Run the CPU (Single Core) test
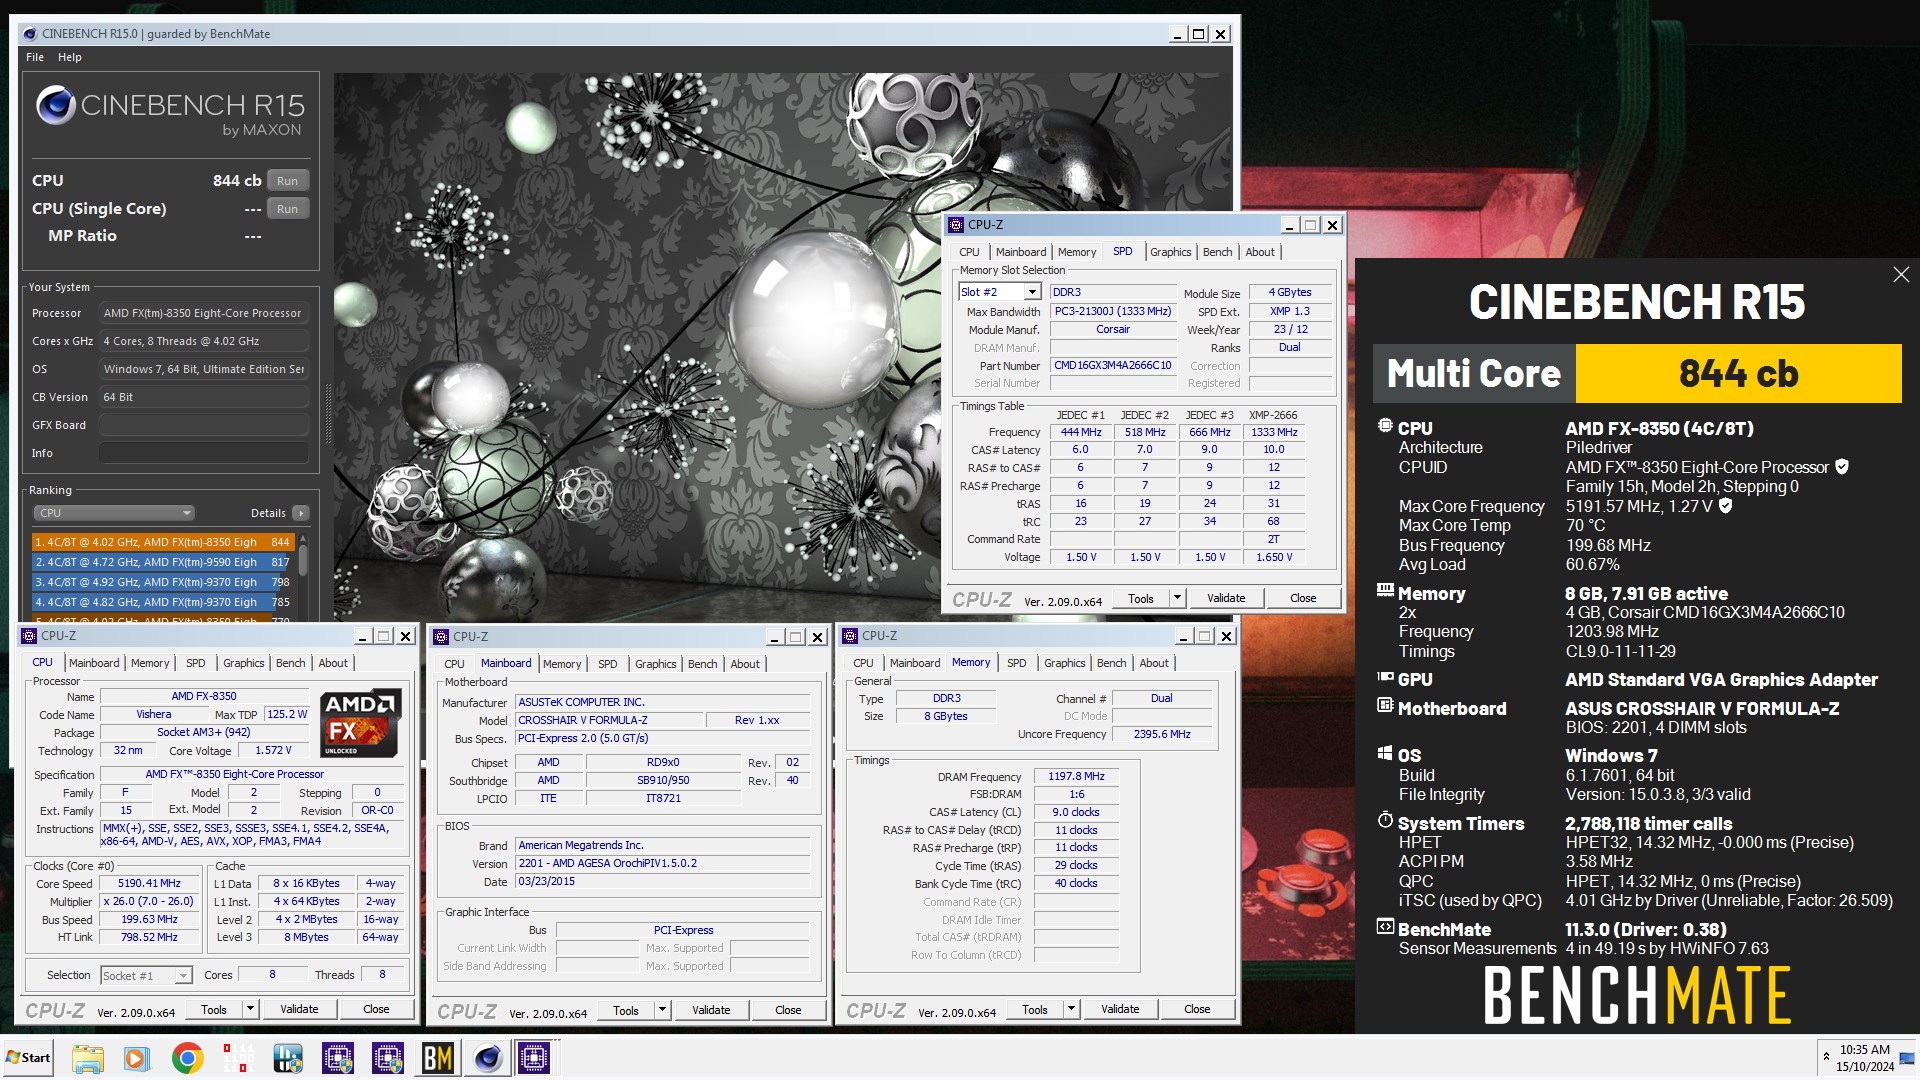Viewport: 1920px width, 1080px height. pyautogui.click(x=287, y=209)
